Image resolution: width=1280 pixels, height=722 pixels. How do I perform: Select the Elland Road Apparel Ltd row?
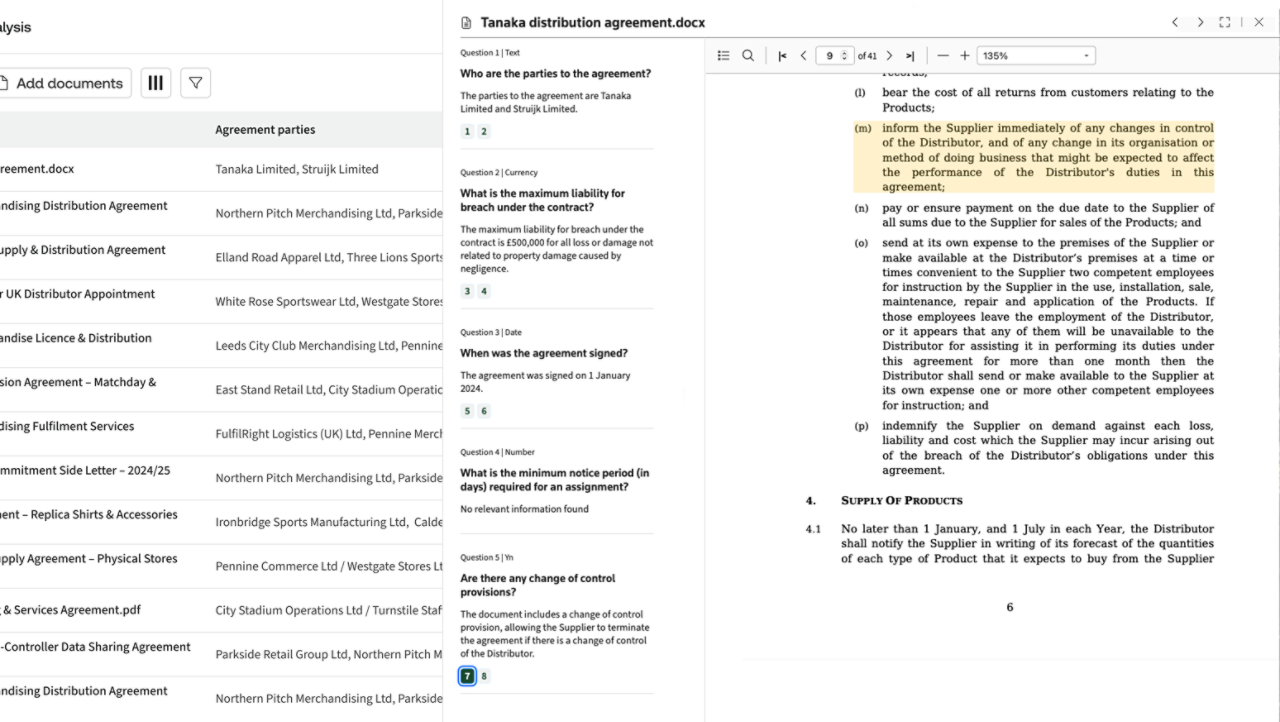tap(328, 257)
